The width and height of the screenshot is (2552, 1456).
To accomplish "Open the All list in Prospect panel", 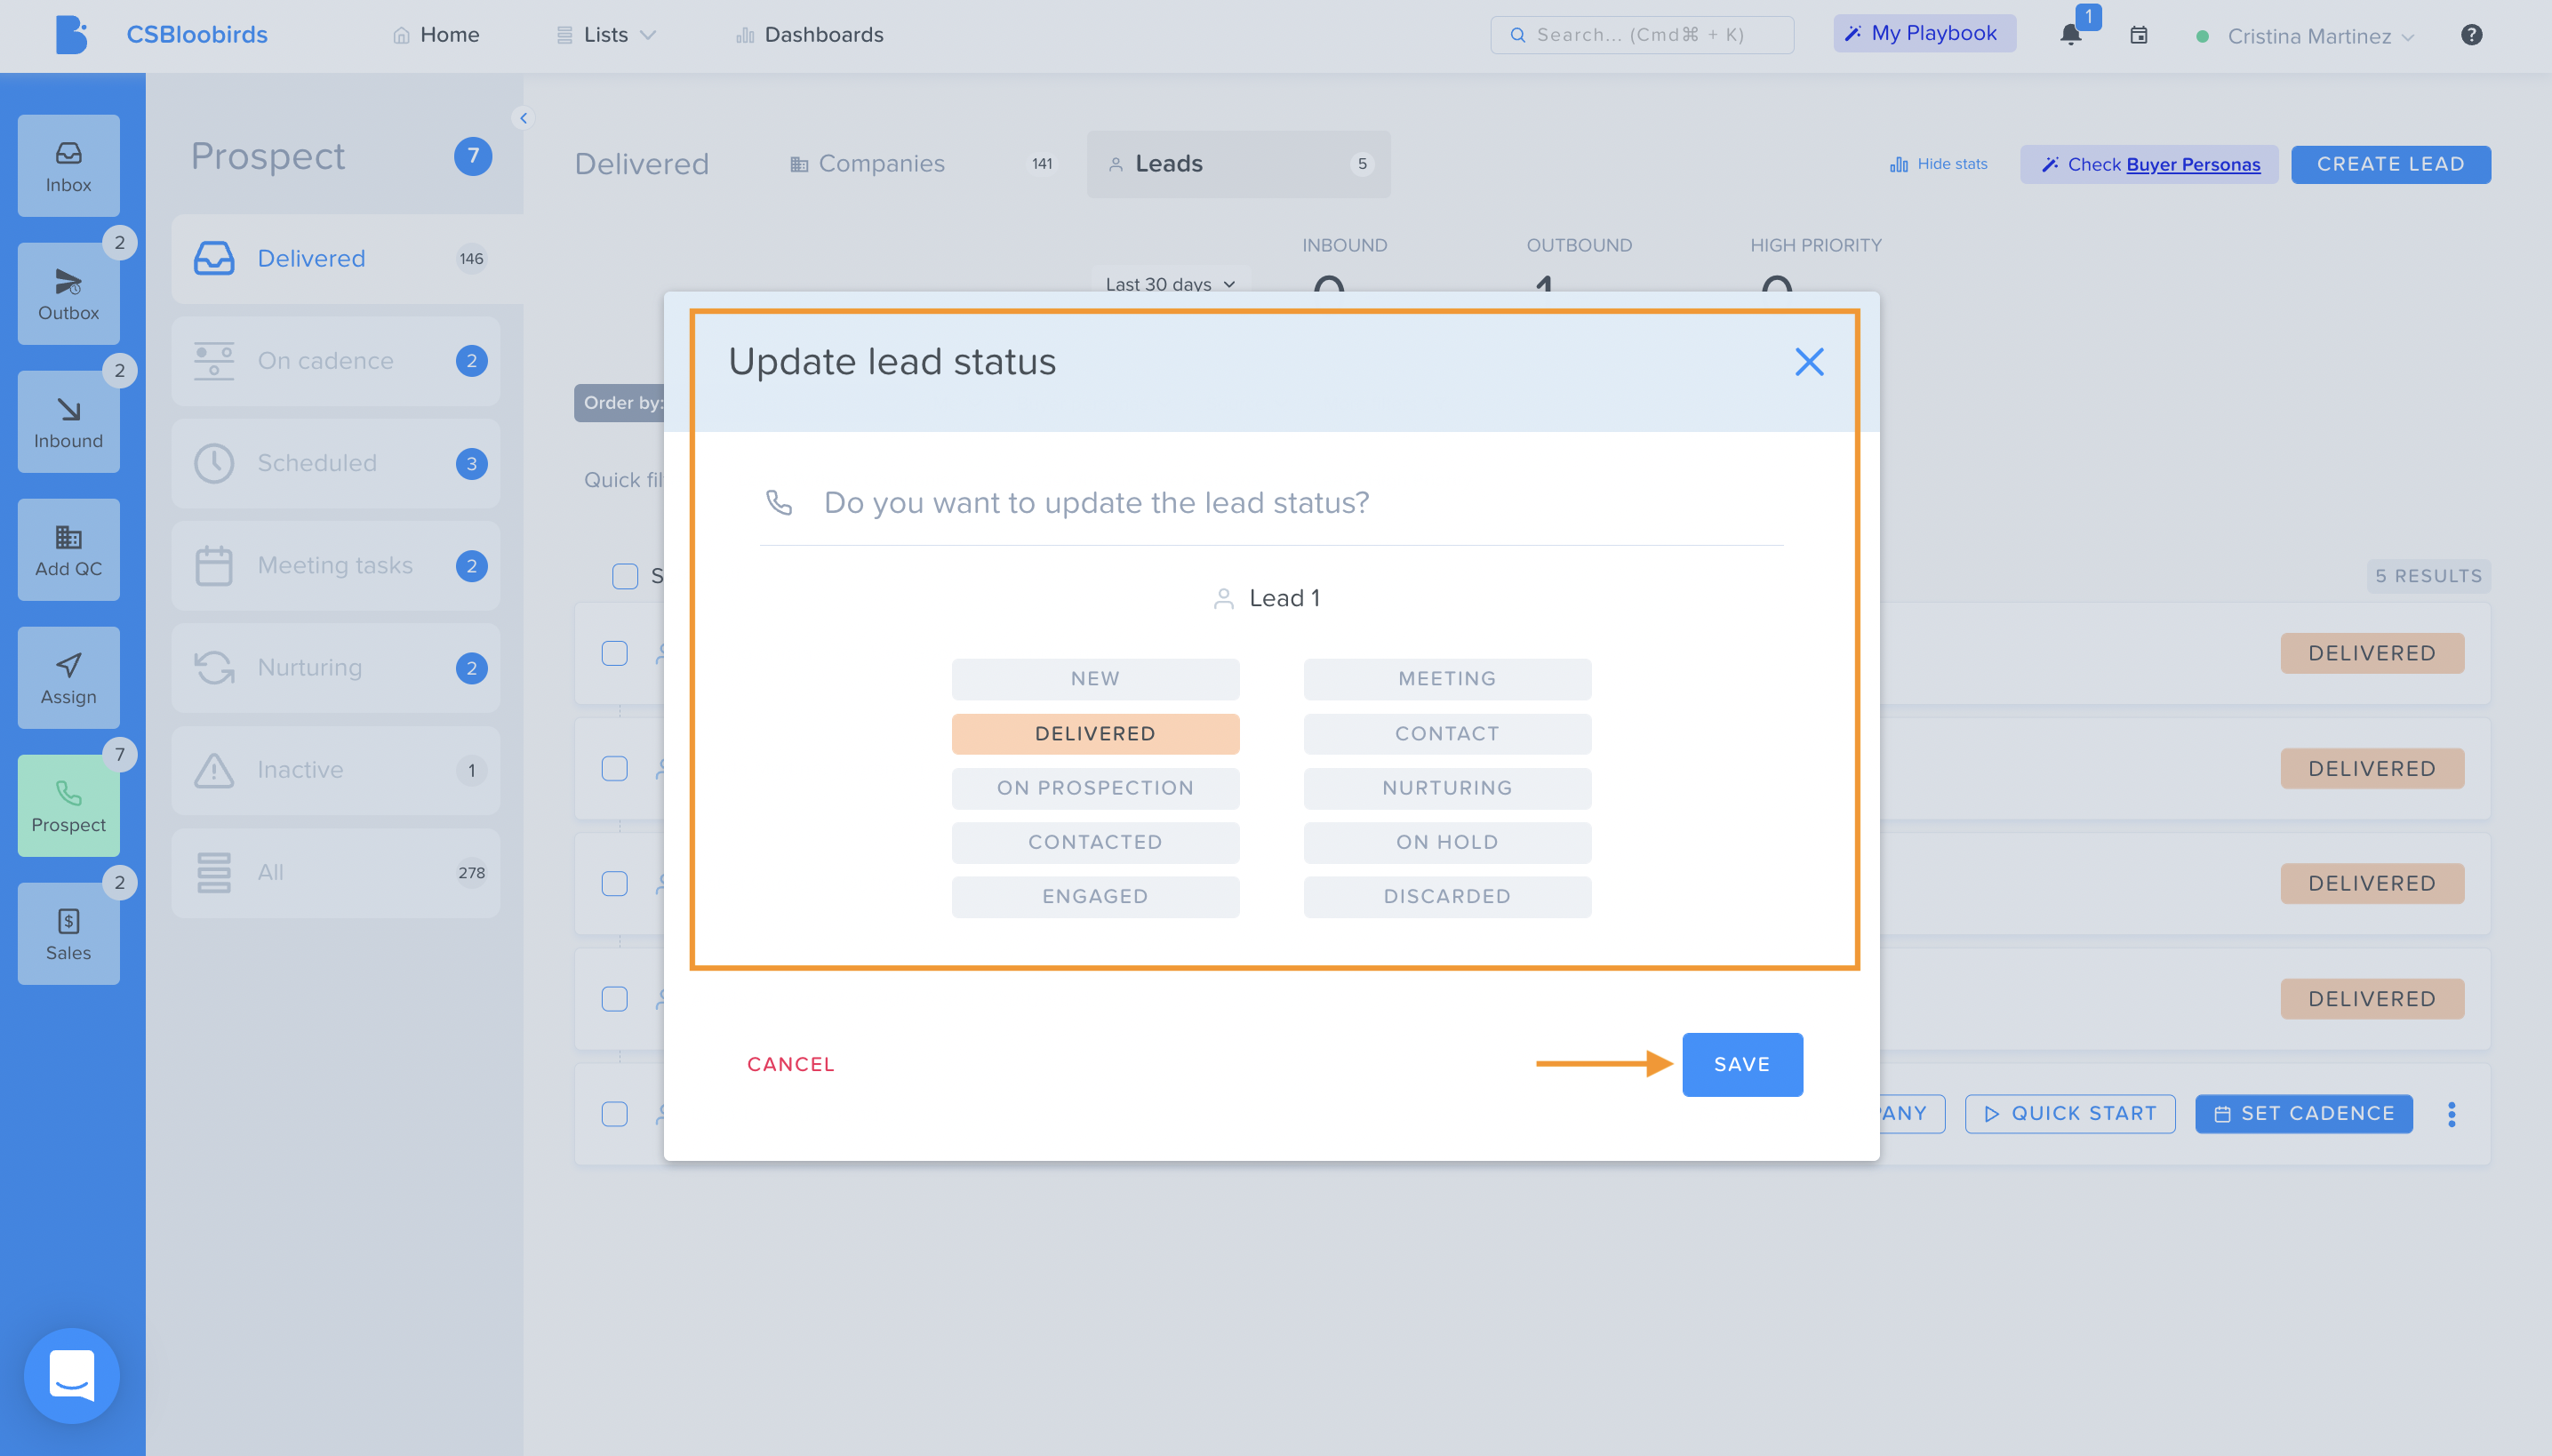I will [336, 873].
